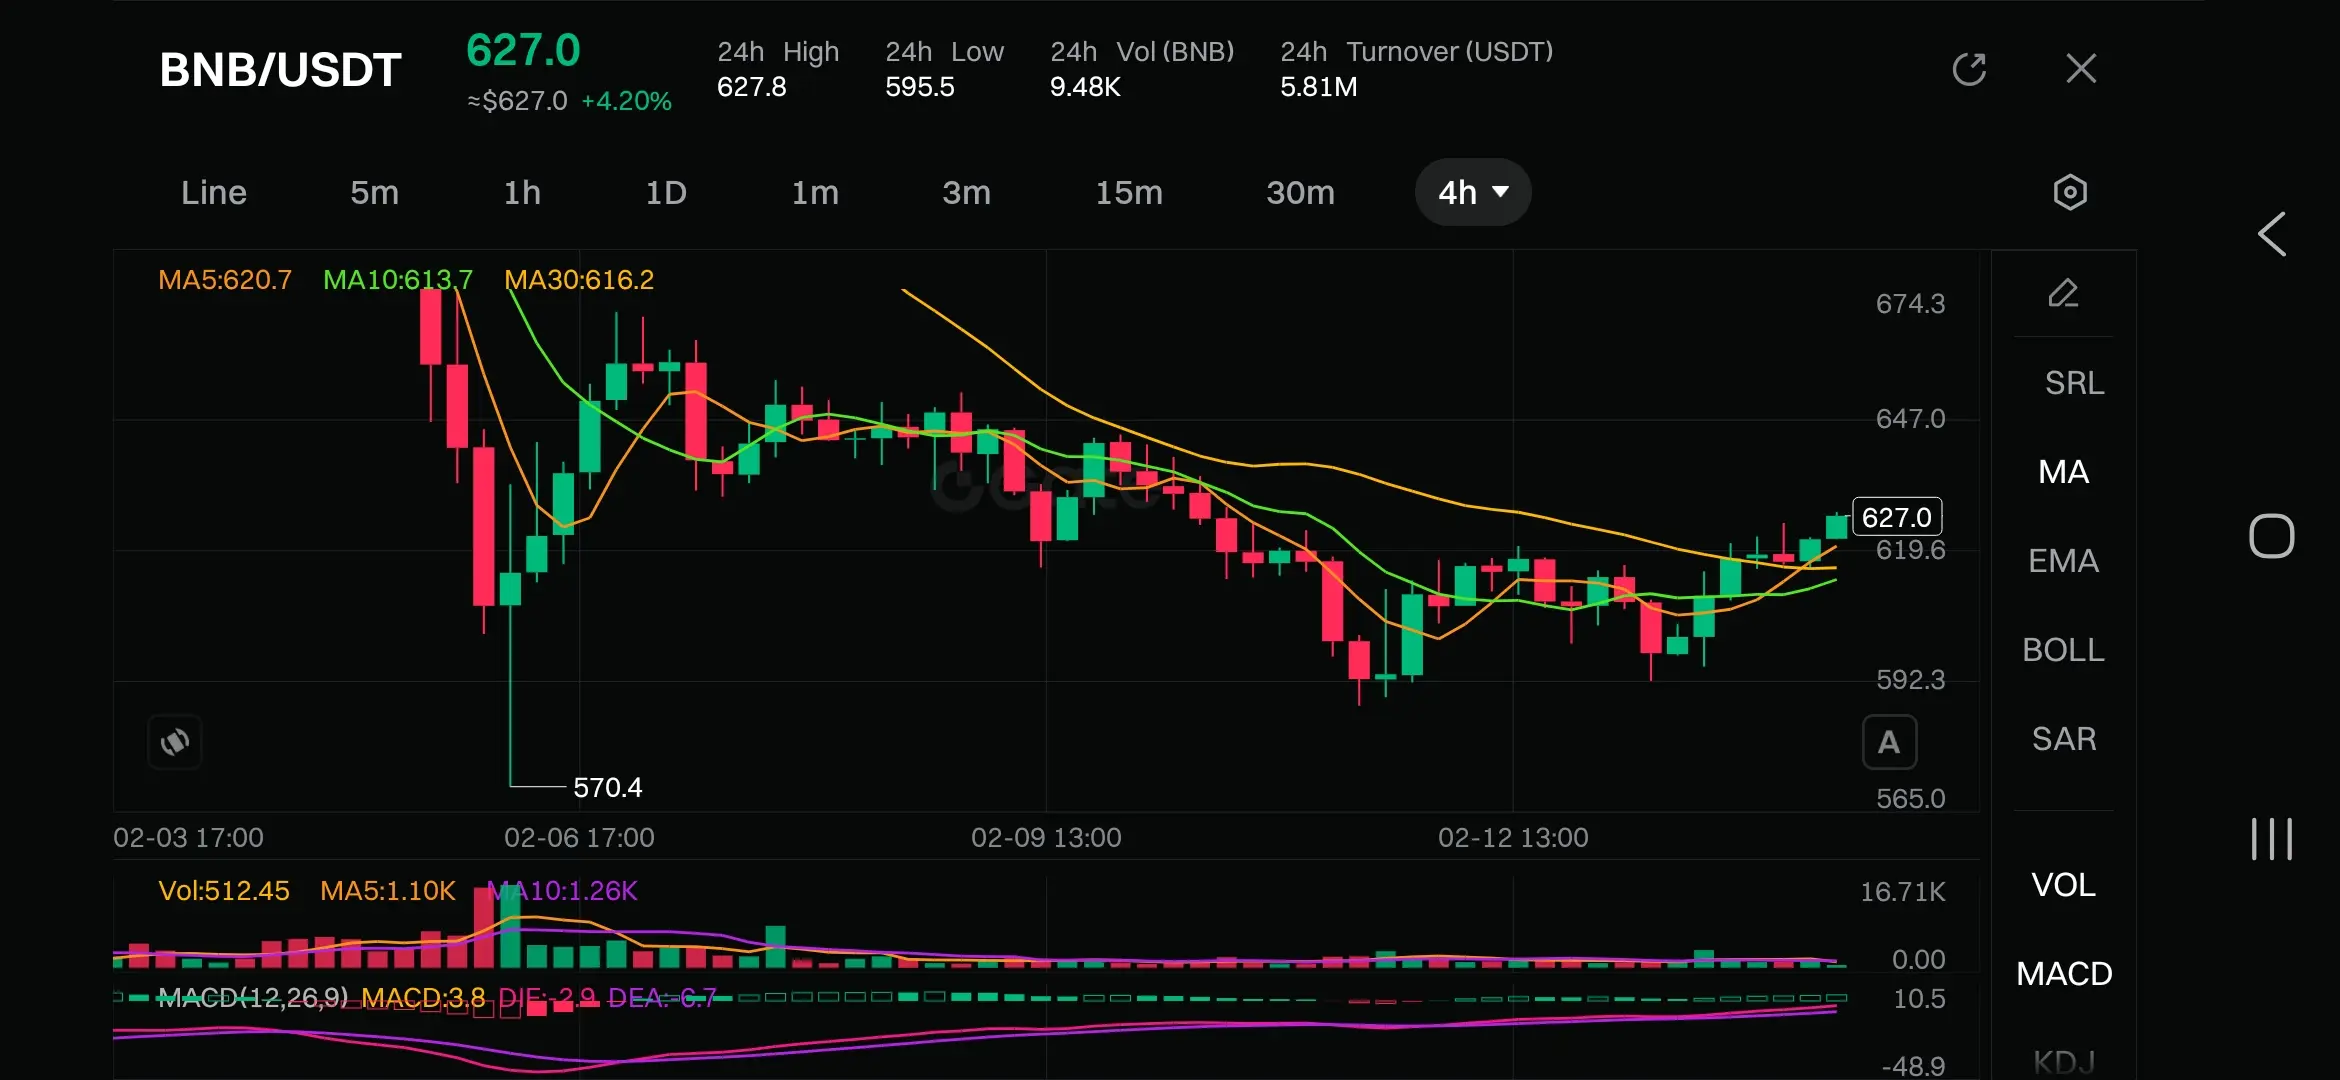Toggle the MA indicator on
2340x1080 pixels.
tap(2063, 472)
